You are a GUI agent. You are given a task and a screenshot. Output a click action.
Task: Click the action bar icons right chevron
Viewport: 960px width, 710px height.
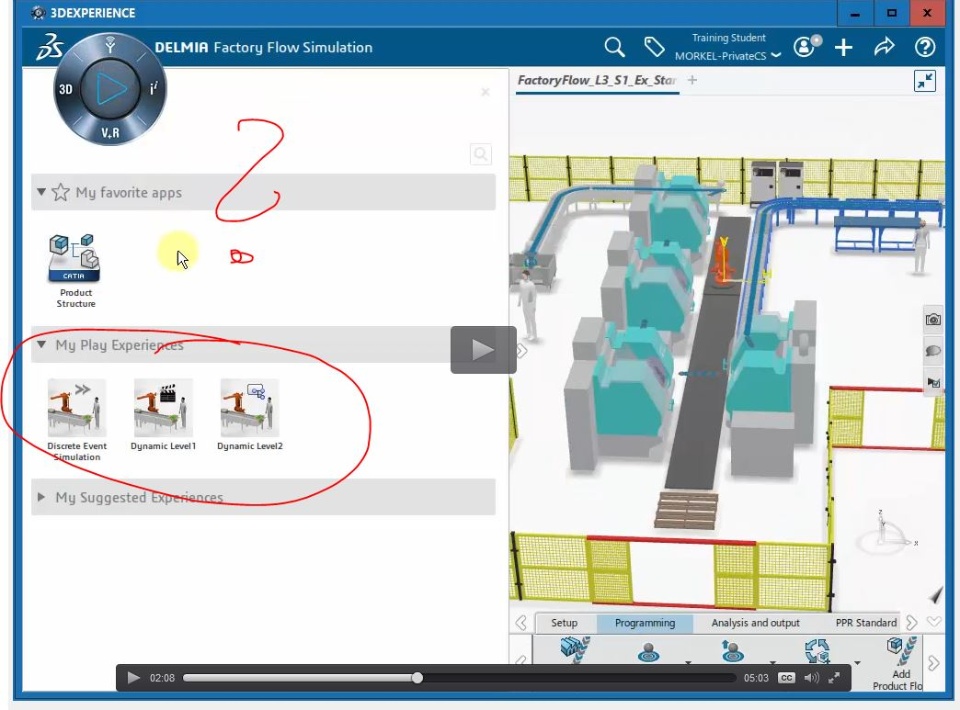[934, 663]
